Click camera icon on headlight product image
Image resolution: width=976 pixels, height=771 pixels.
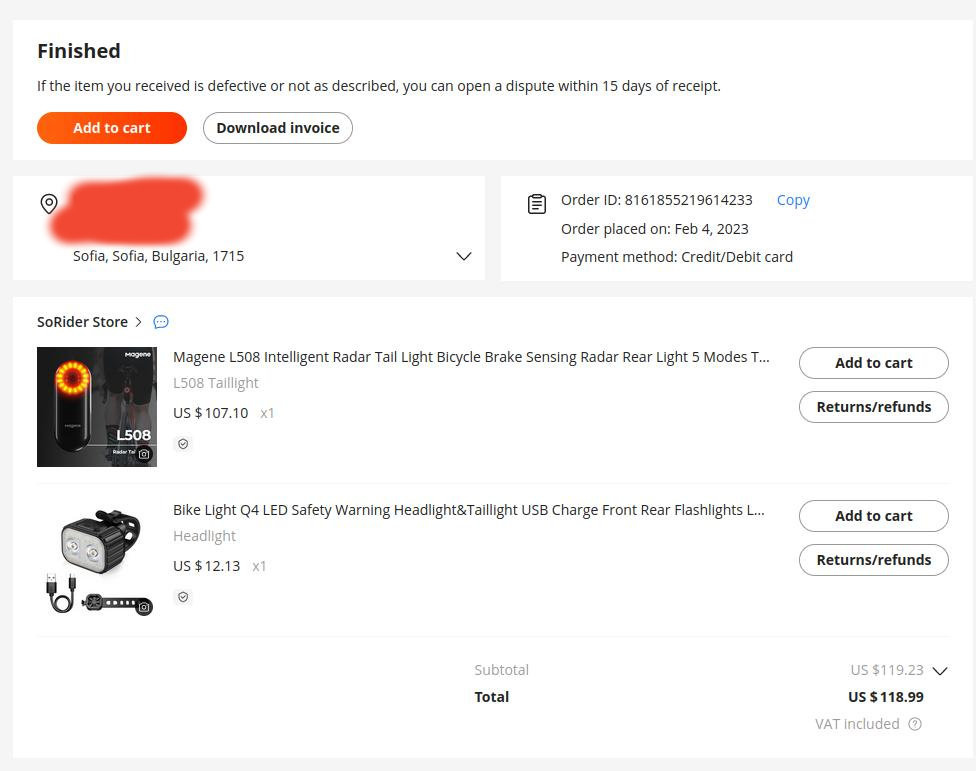click(144, 607)
